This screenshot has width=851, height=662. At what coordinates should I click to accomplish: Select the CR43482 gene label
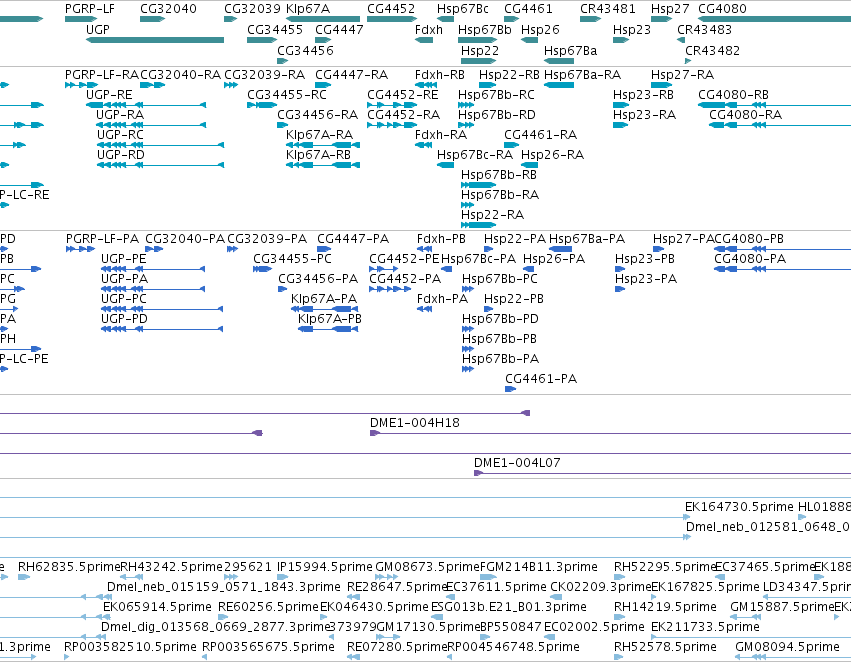[712, 50]
